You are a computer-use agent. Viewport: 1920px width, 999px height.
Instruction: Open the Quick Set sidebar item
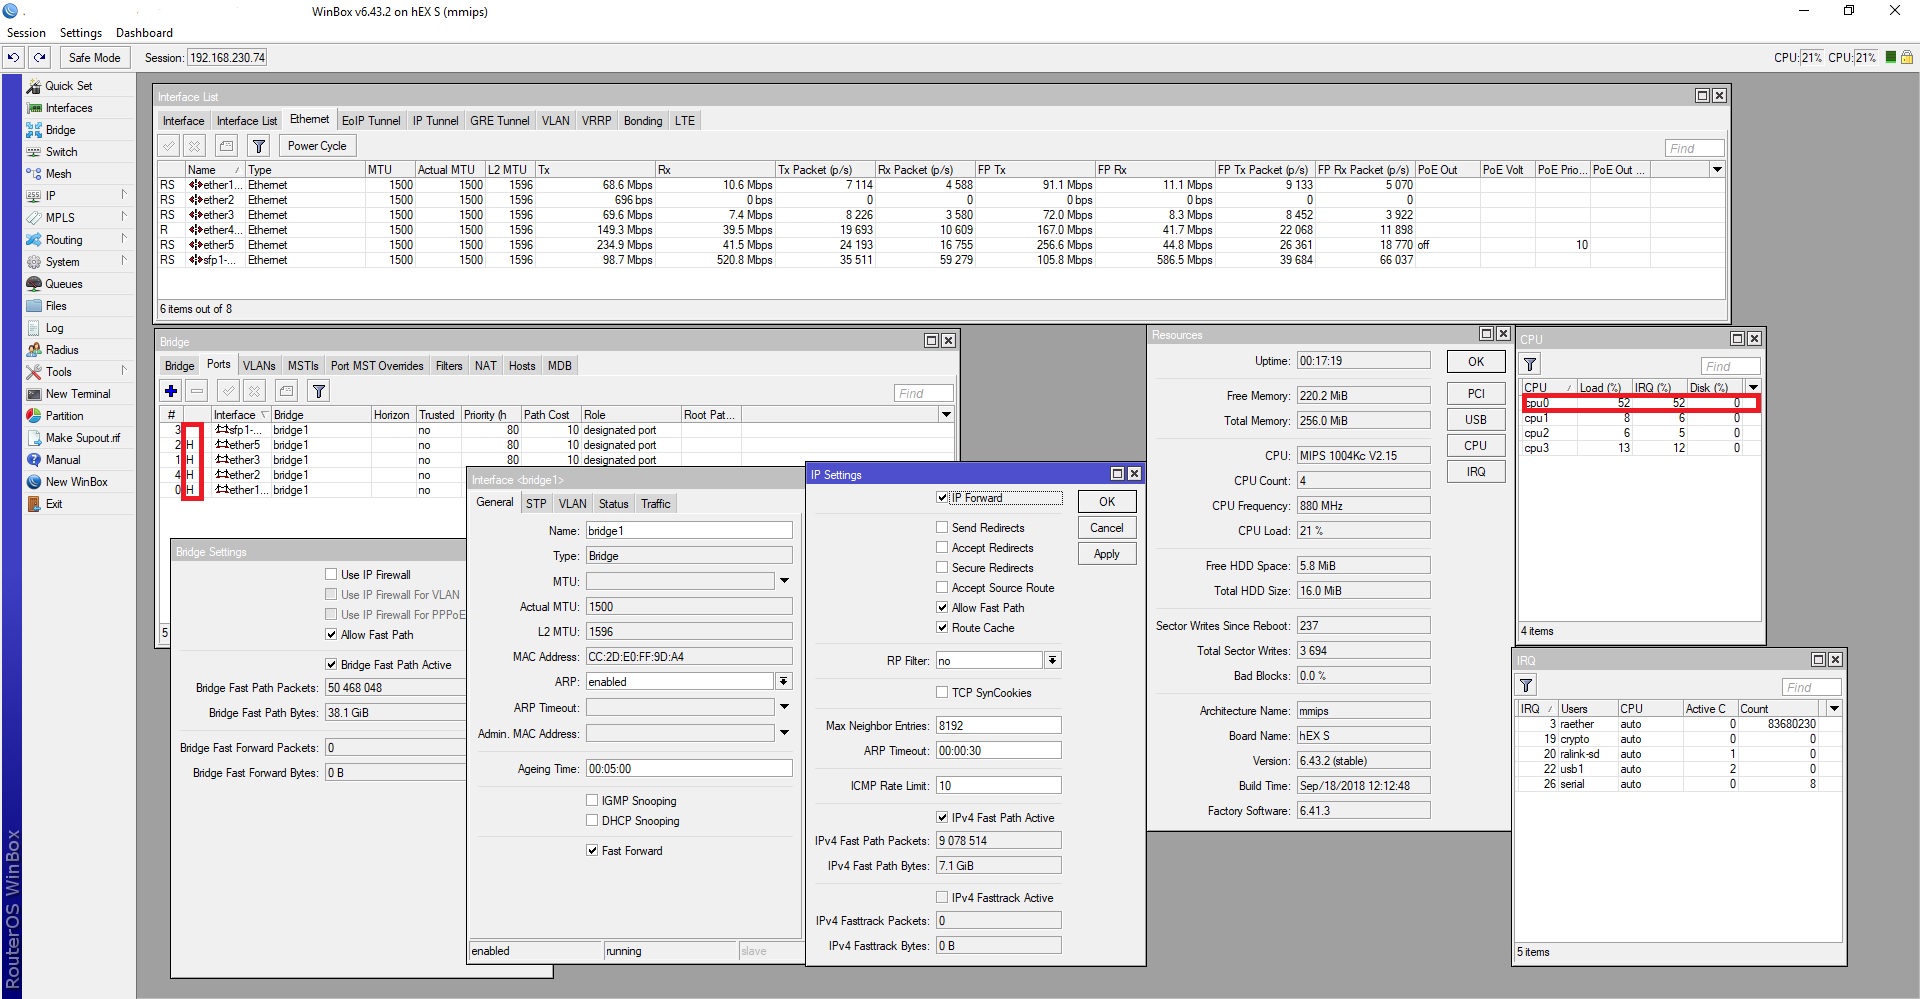68,86
